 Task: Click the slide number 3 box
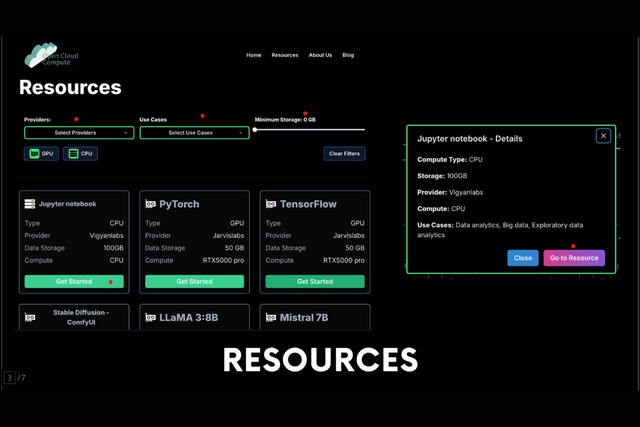[x=10, y=378]
